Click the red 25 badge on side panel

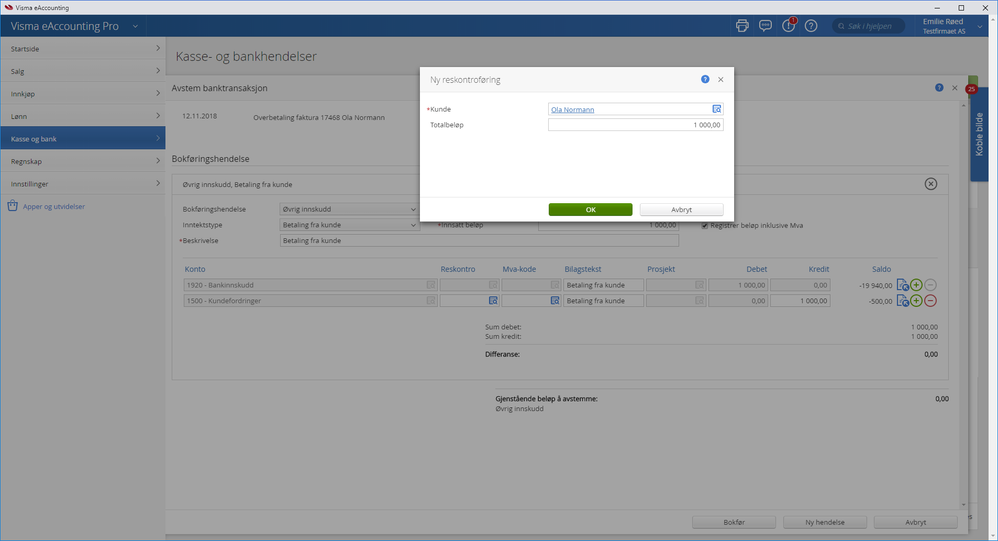971,89
